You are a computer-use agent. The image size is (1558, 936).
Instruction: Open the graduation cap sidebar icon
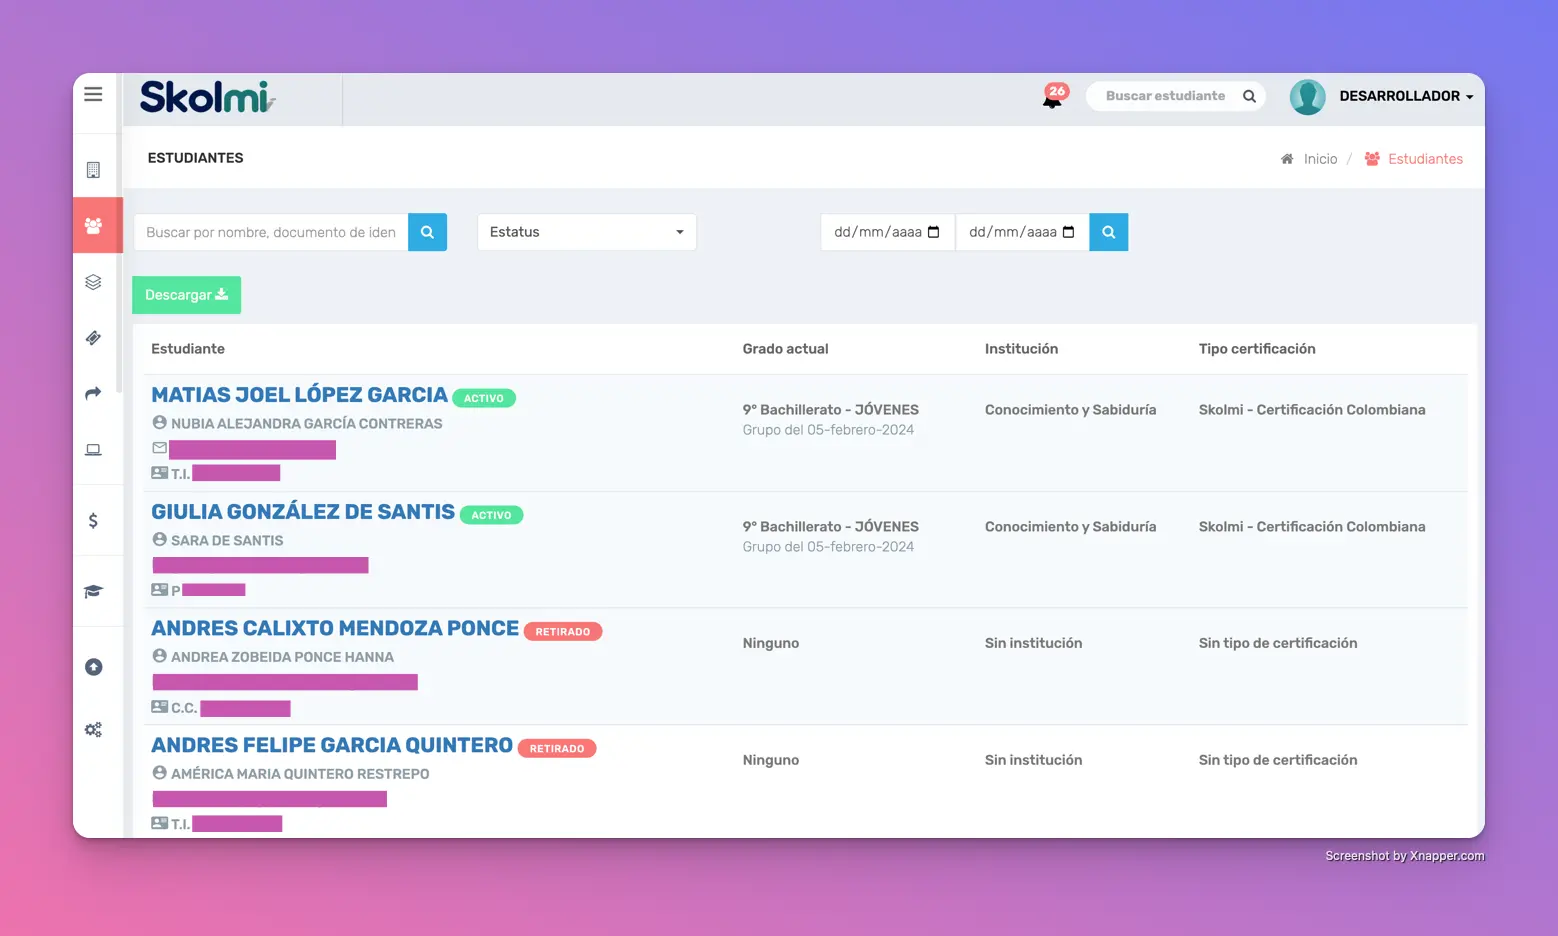(x=93, y=592)
